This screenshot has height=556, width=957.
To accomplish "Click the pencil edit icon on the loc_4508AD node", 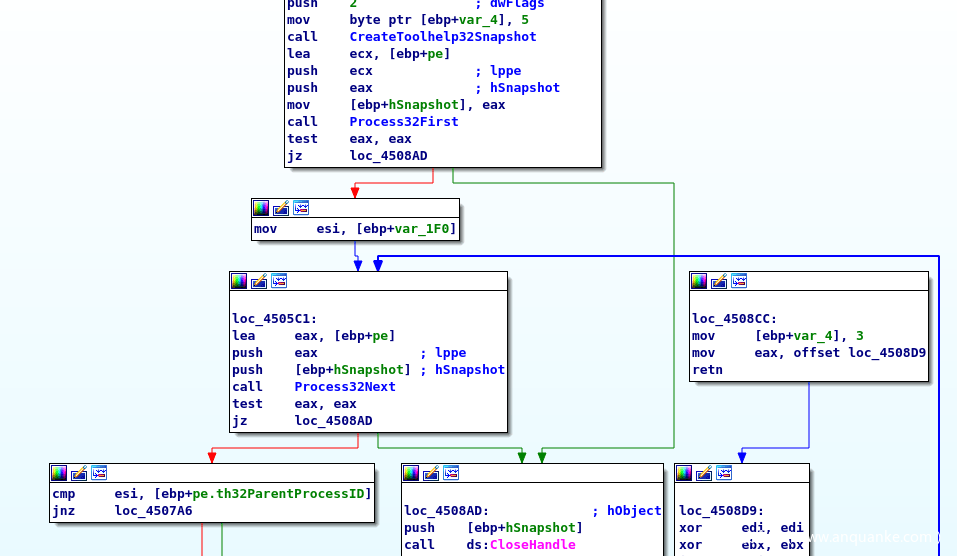I will click(x=431, y=473).
